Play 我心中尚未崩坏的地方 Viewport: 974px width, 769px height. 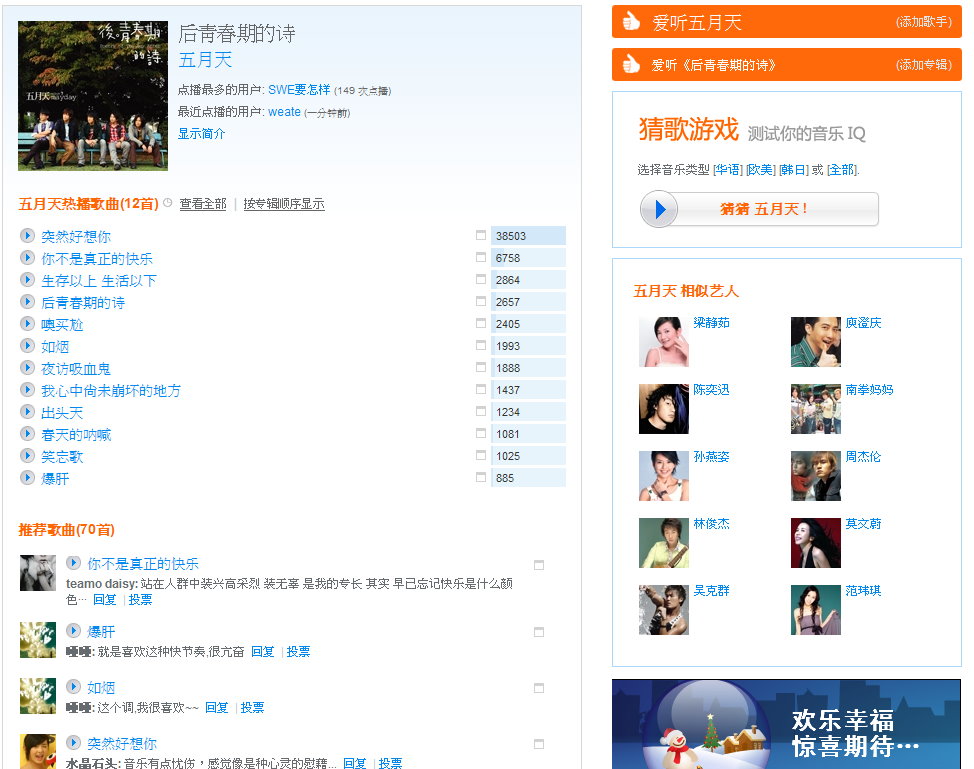tap(27, 389)
